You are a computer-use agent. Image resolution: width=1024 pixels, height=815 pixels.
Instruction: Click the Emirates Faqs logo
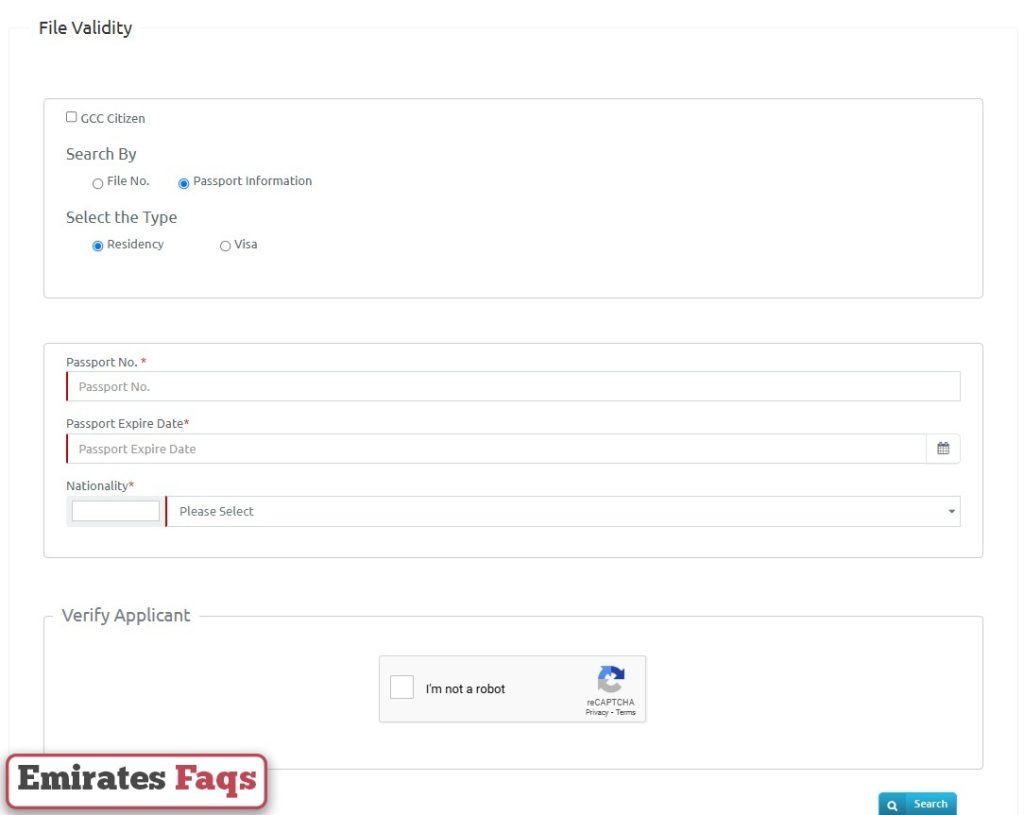point(136,780)
